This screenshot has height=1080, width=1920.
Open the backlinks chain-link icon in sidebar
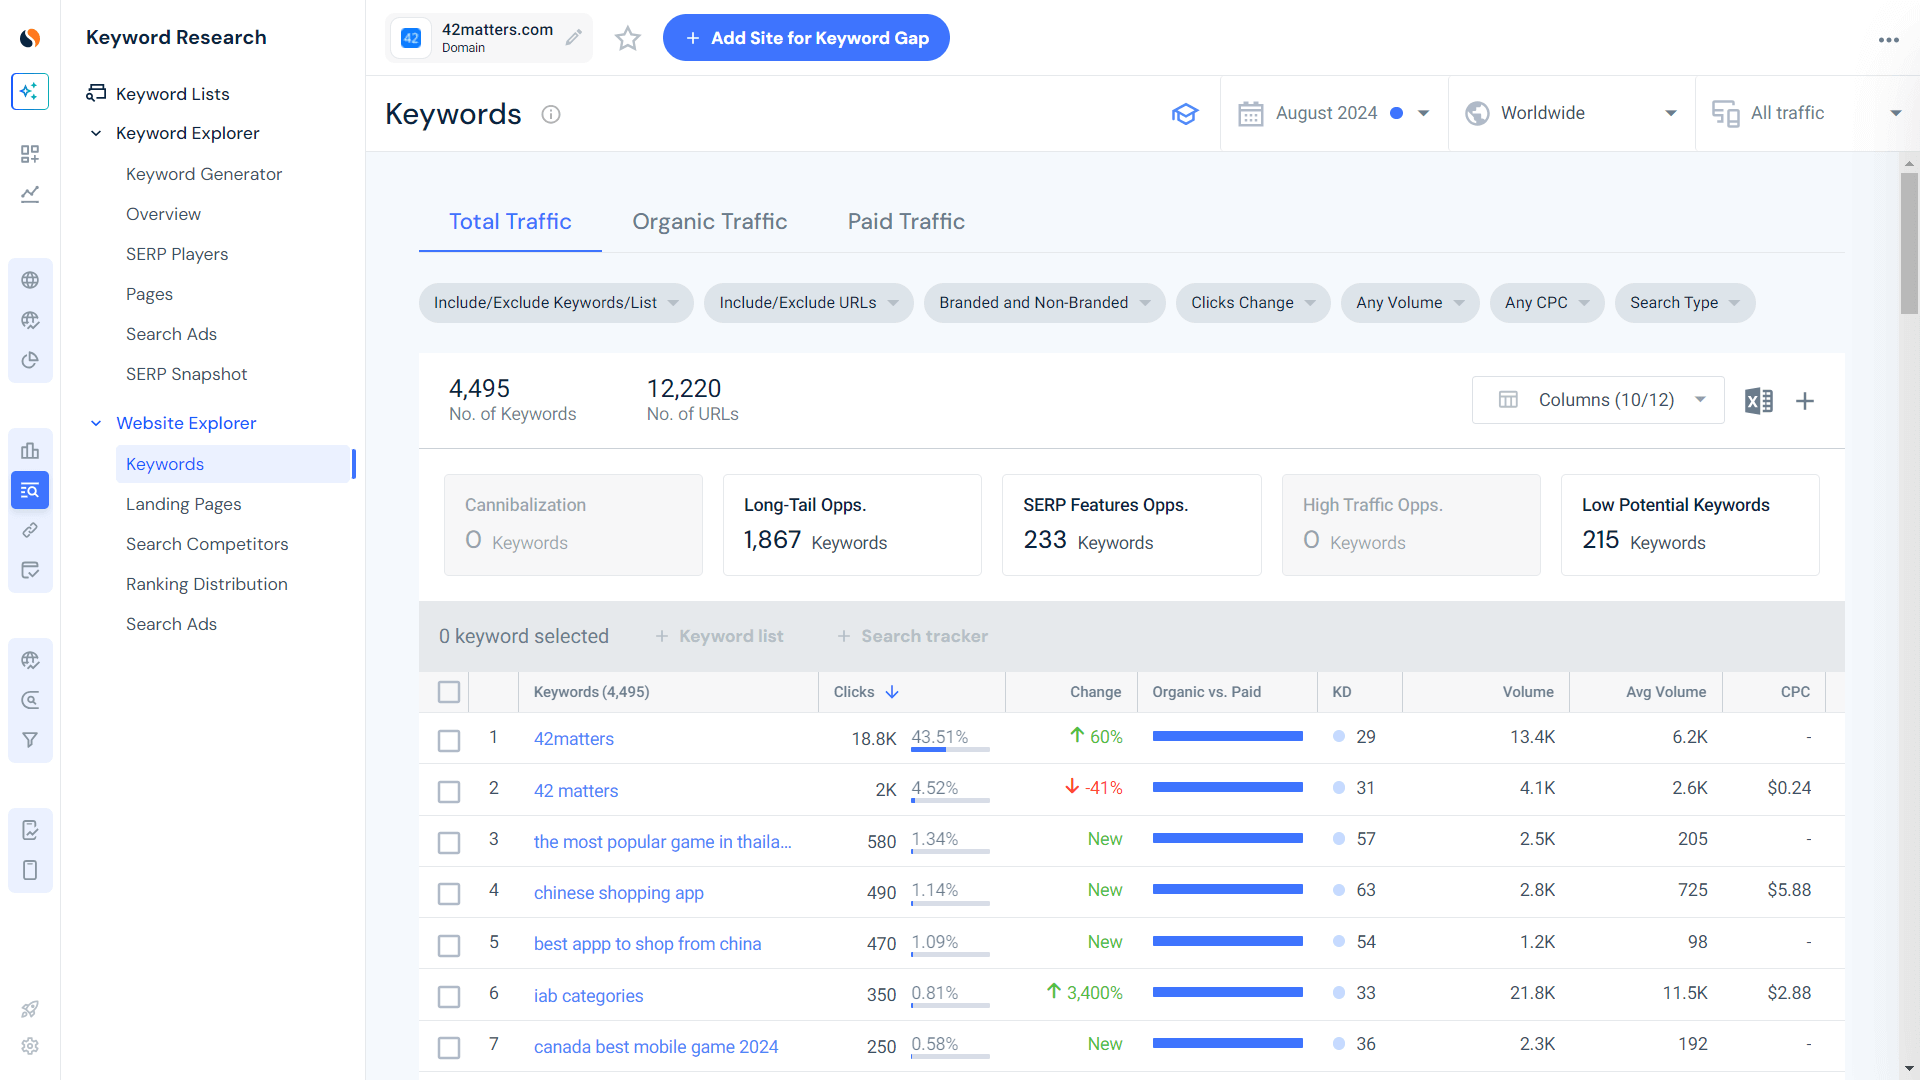(30, 530)
